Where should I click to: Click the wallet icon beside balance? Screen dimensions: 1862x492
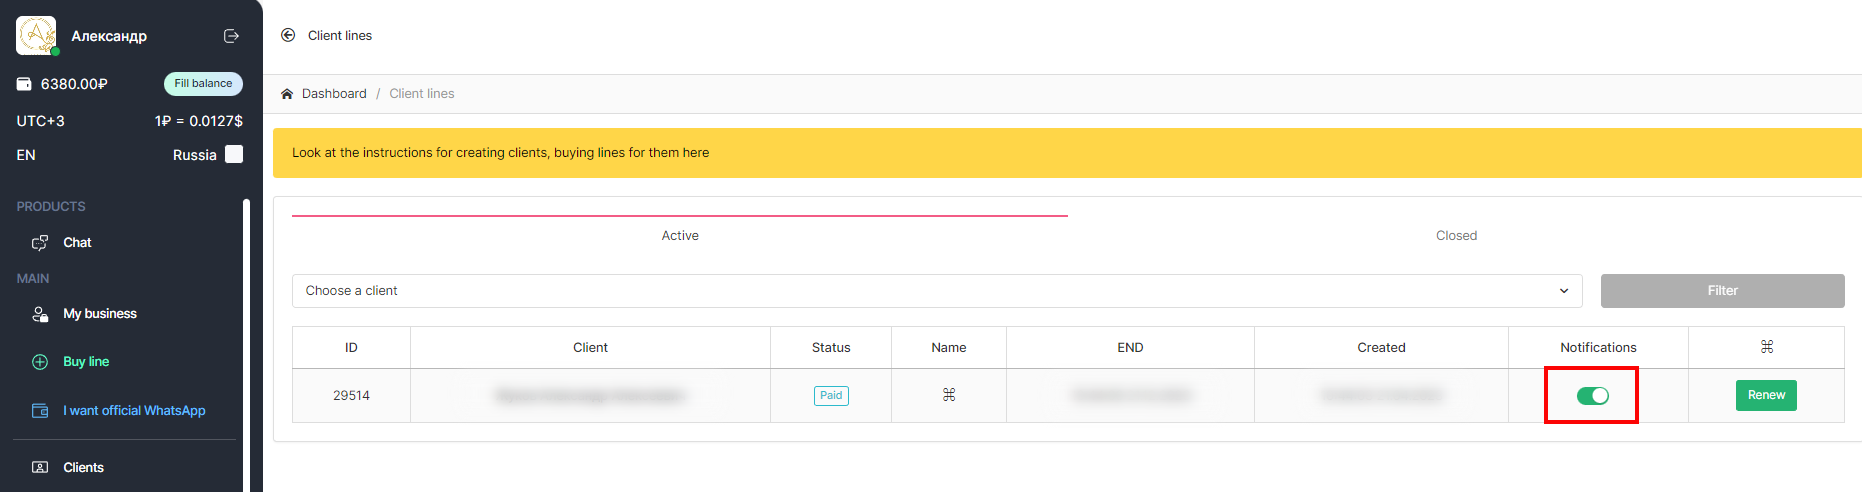tap(24, 84)
